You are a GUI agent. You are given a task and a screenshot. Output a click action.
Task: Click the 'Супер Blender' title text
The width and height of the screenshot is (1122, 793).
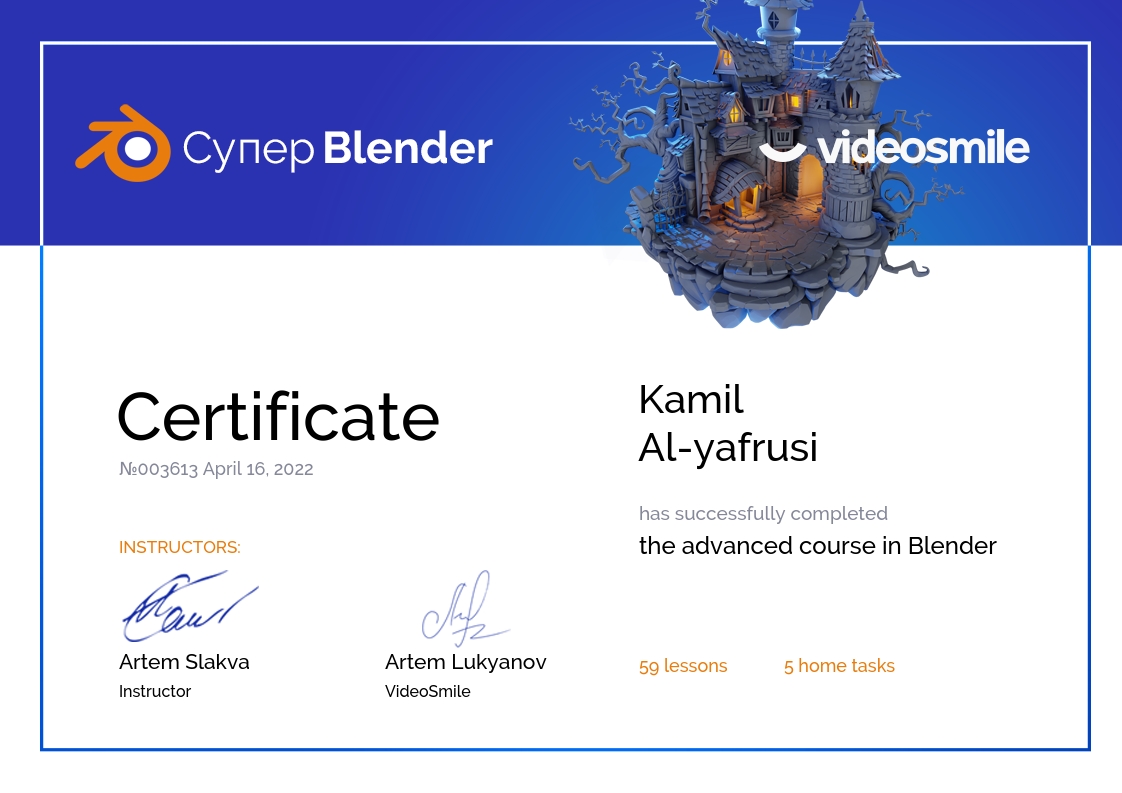(x=338, y=149)
